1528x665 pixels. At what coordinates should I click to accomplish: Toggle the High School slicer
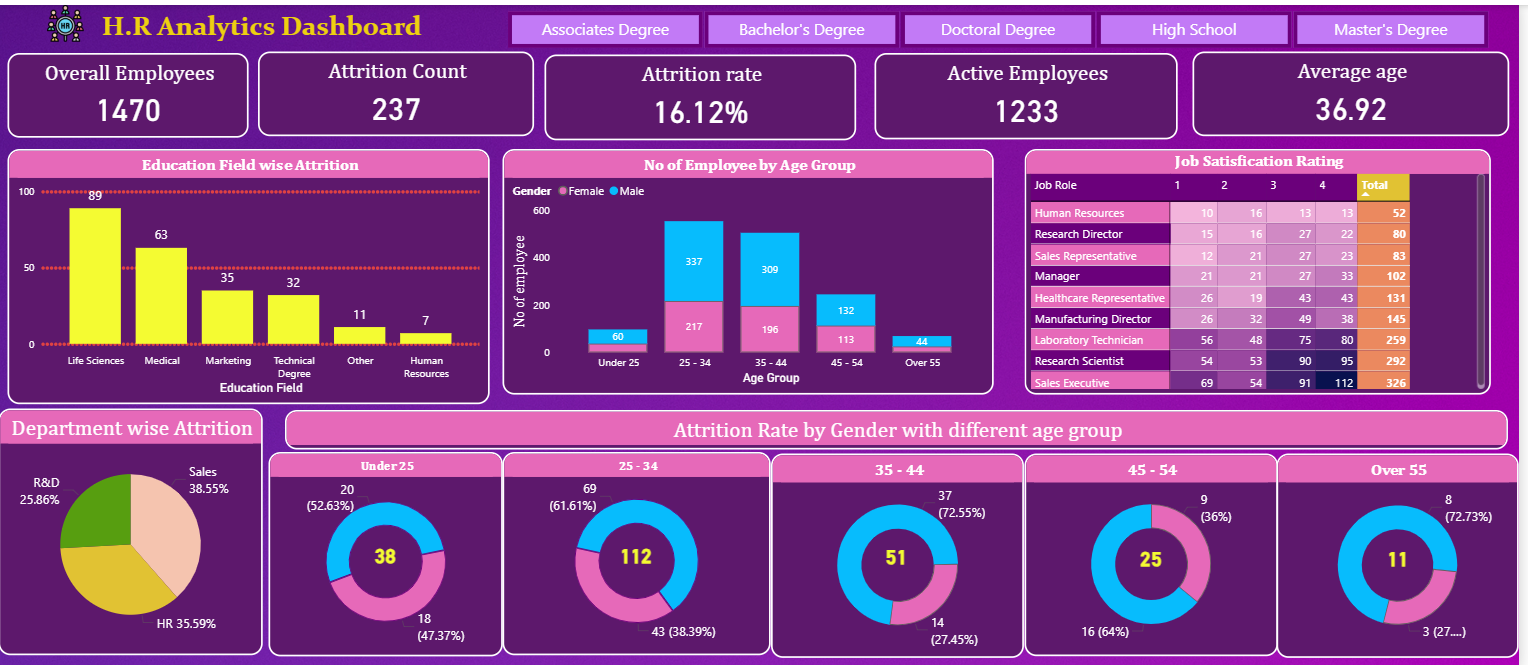tap(1194, 29)
